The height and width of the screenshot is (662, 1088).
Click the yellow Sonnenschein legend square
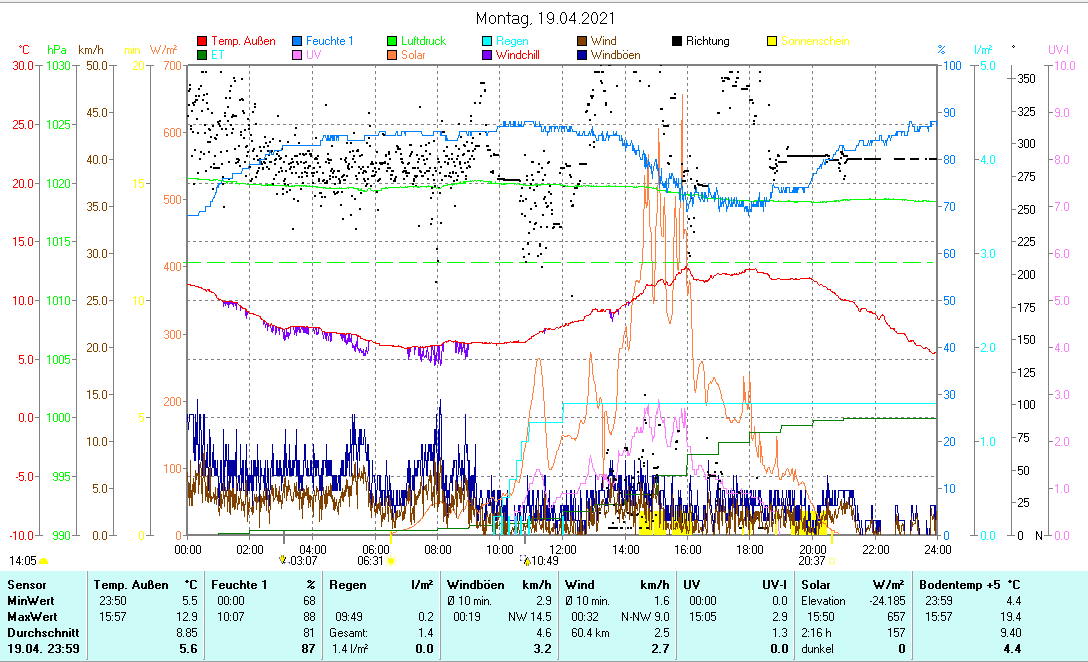pos(772,41)
